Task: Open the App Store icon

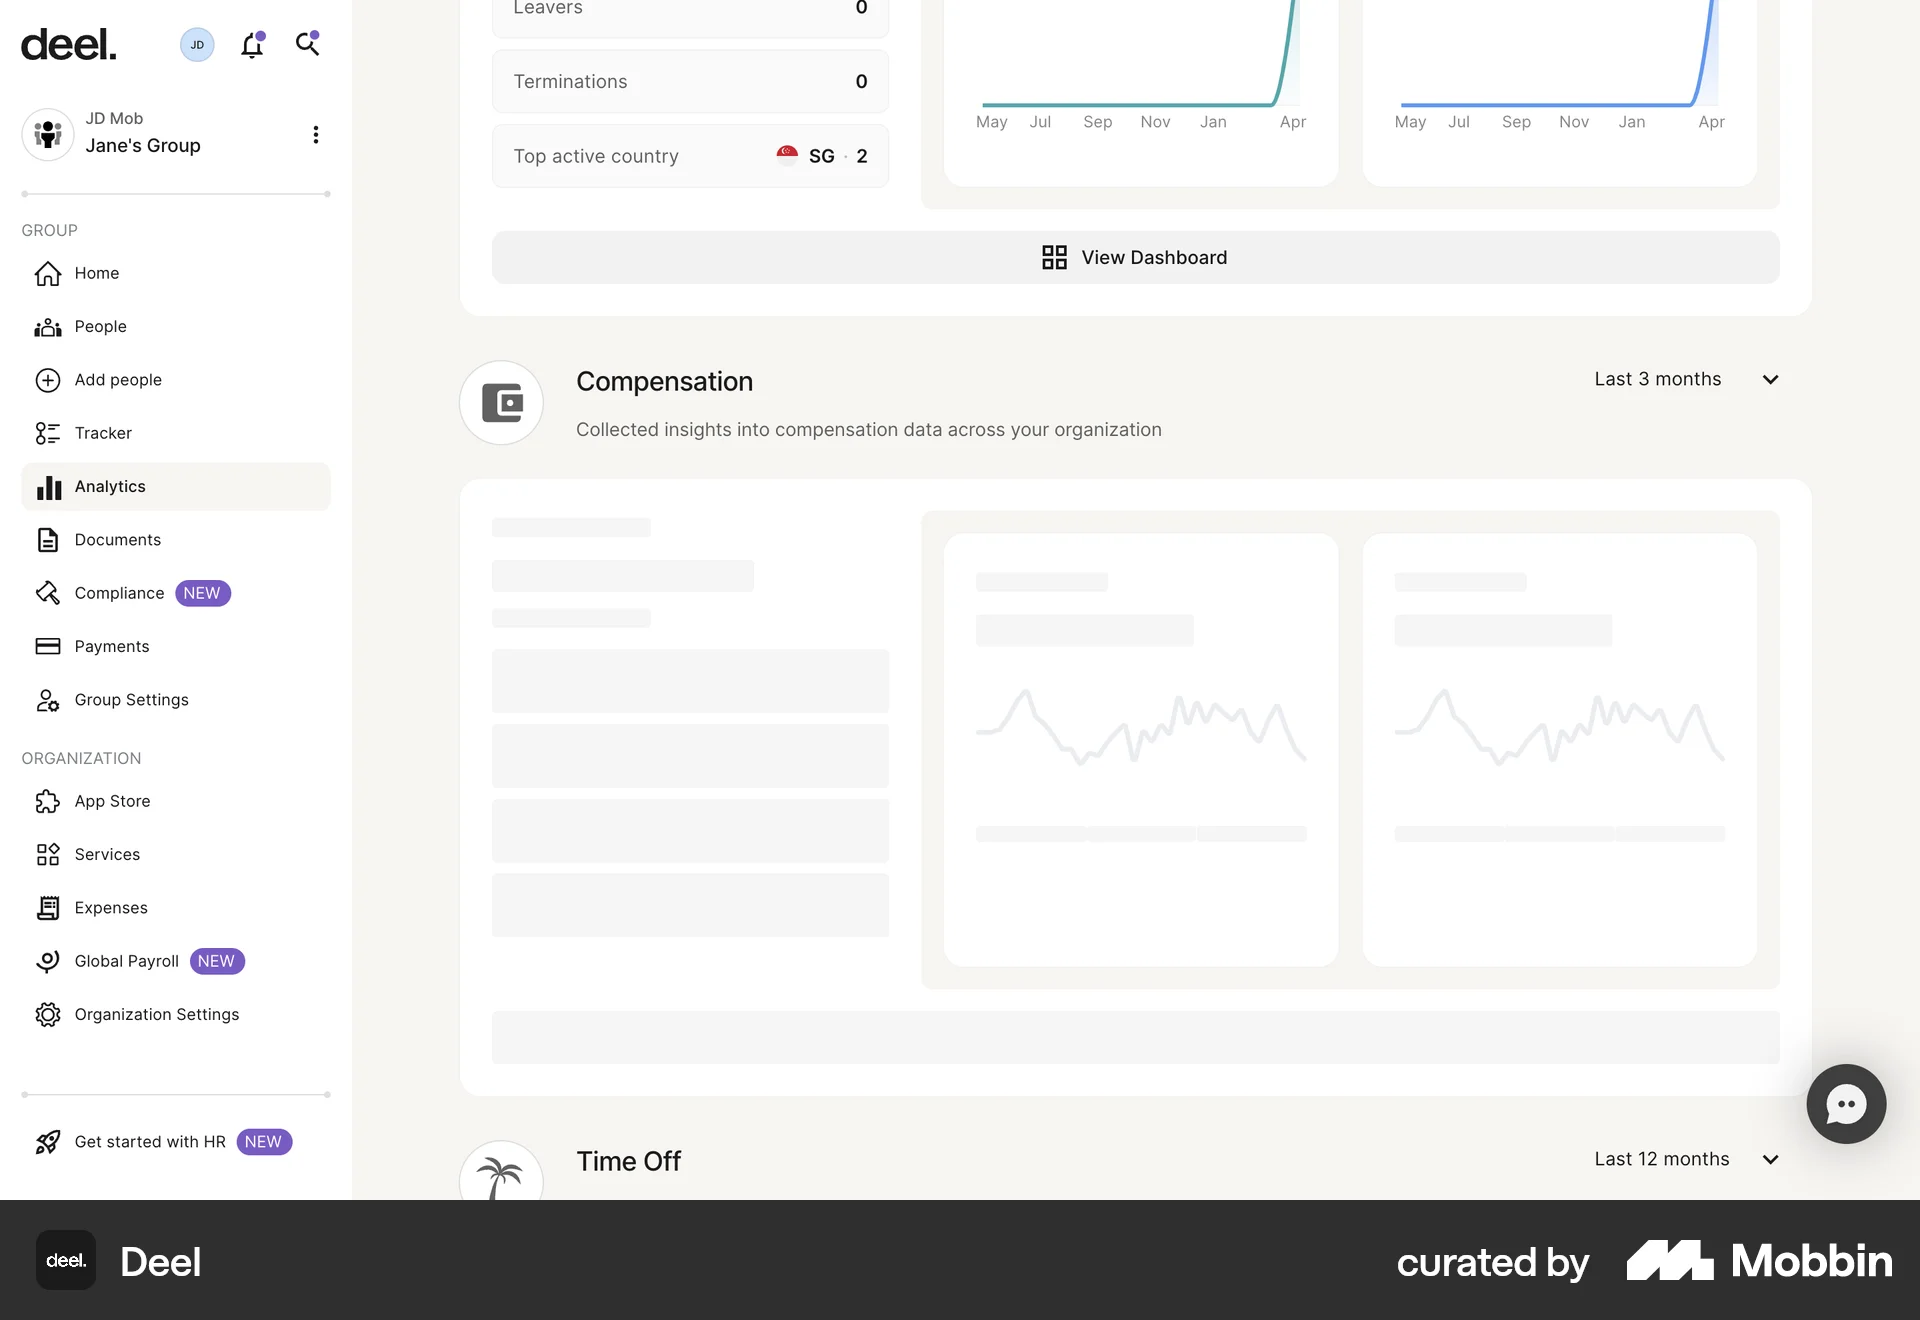Action: point(49,801)
